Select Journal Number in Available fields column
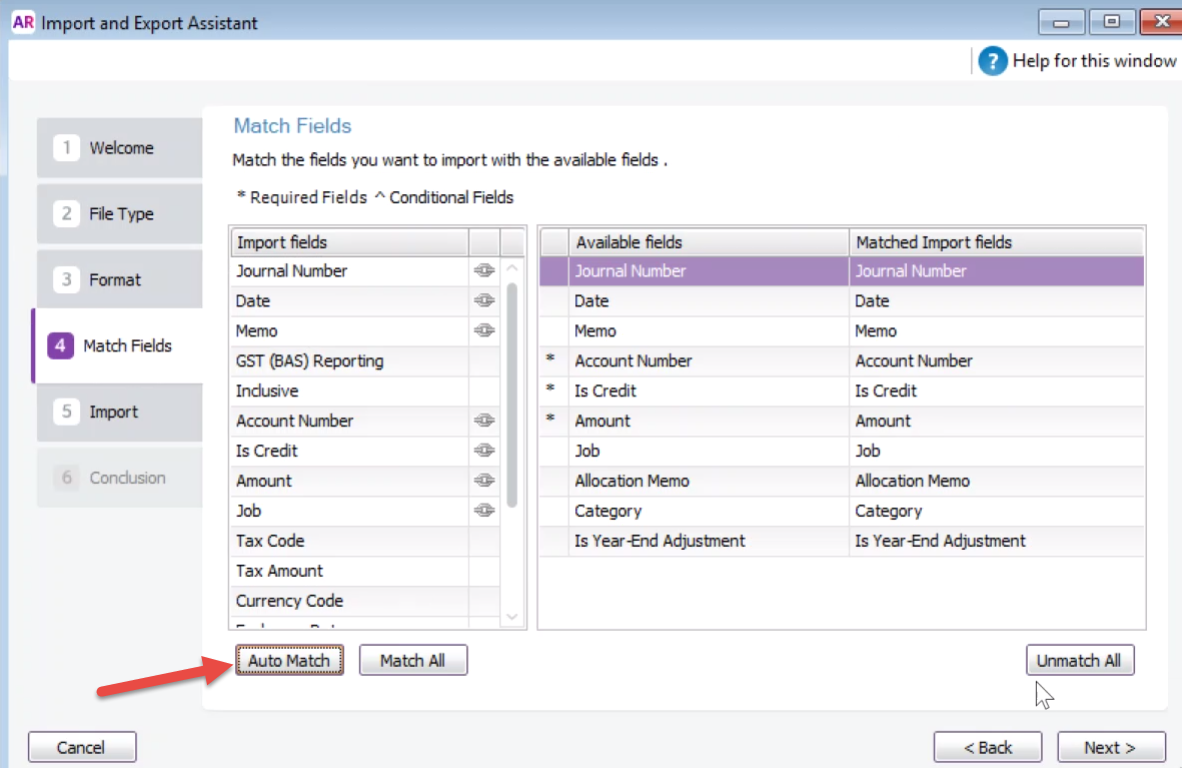This screenshot has height=768, width=1182. (709, 271)
